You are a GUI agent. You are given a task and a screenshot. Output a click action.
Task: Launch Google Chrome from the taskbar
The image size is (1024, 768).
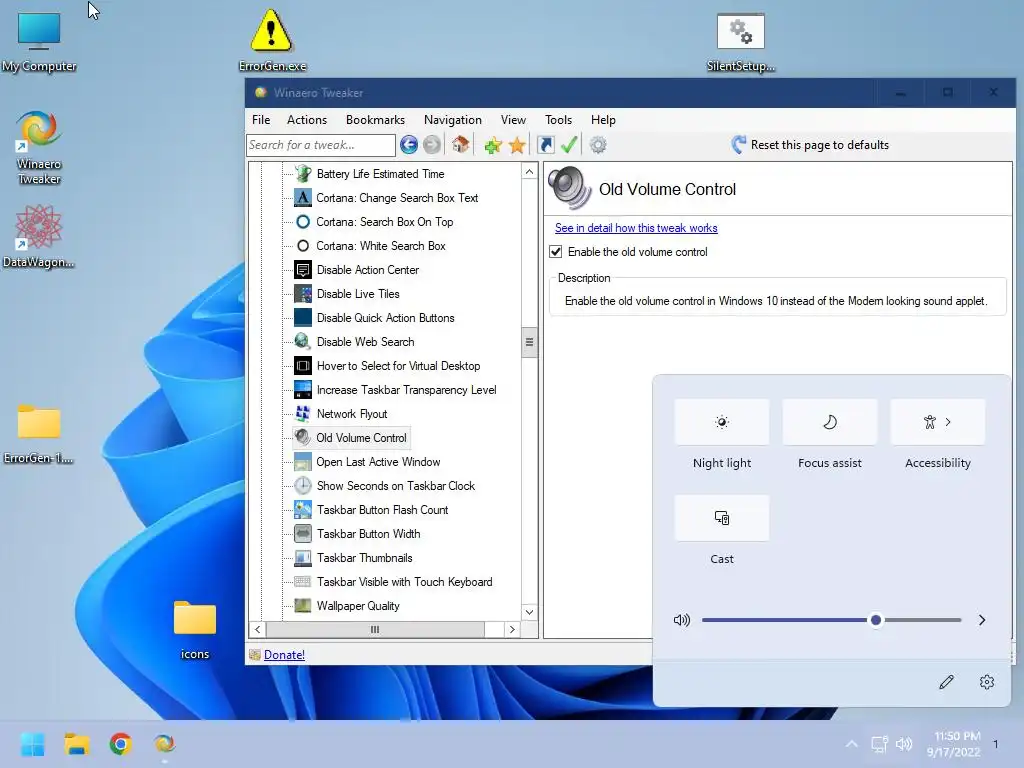tap(120, 744)
